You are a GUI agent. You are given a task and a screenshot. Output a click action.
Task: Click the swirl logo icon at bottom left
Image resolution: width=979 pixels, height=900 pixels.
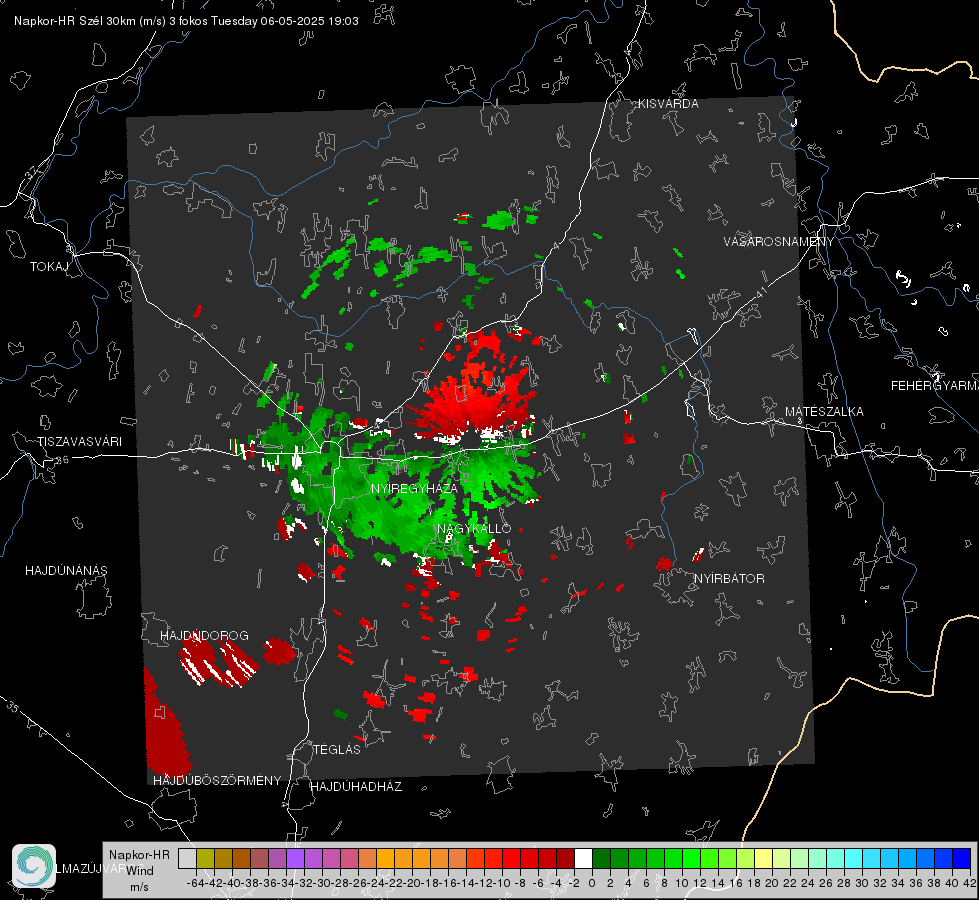click(34, 866)
